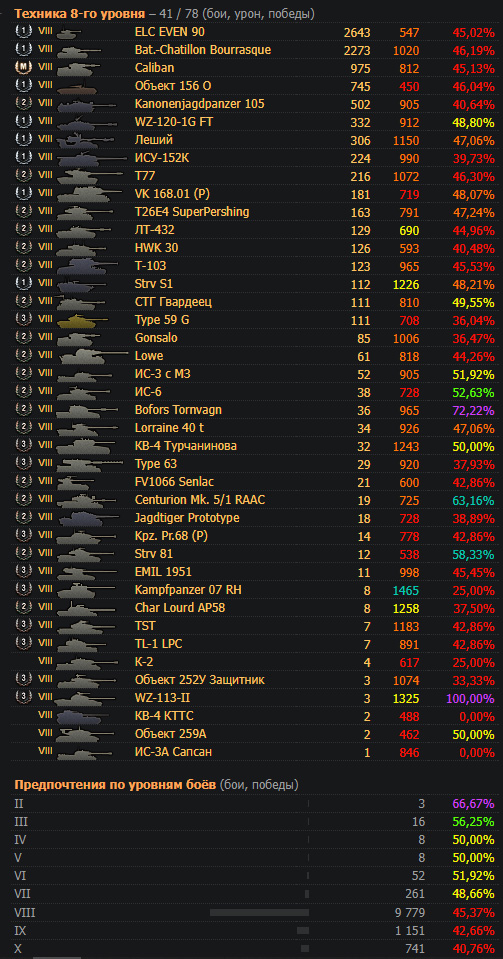Viewport: 503px width, 959px height.
Task: Click the Техника 8-го уровня section header
Action: (x=80, y=13)
